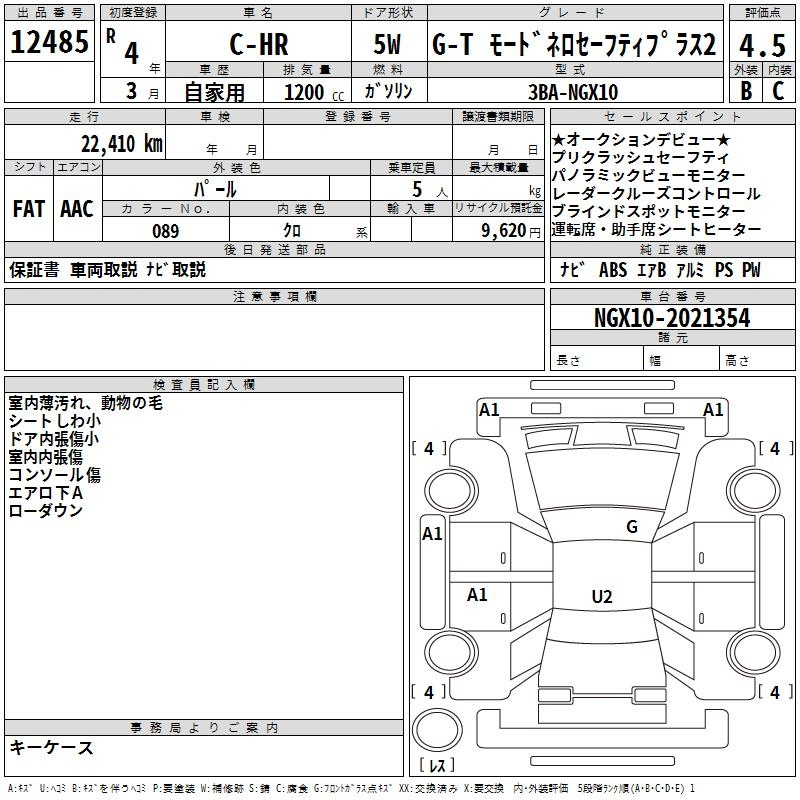Click the "リサイクル預託金" header
This screenshot has width=800, height=800.
coord(498,208)
